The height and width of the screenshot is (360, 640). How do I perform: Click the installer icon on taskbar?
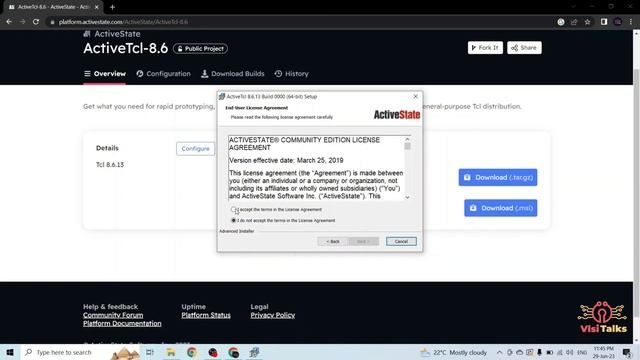(255, 352)
